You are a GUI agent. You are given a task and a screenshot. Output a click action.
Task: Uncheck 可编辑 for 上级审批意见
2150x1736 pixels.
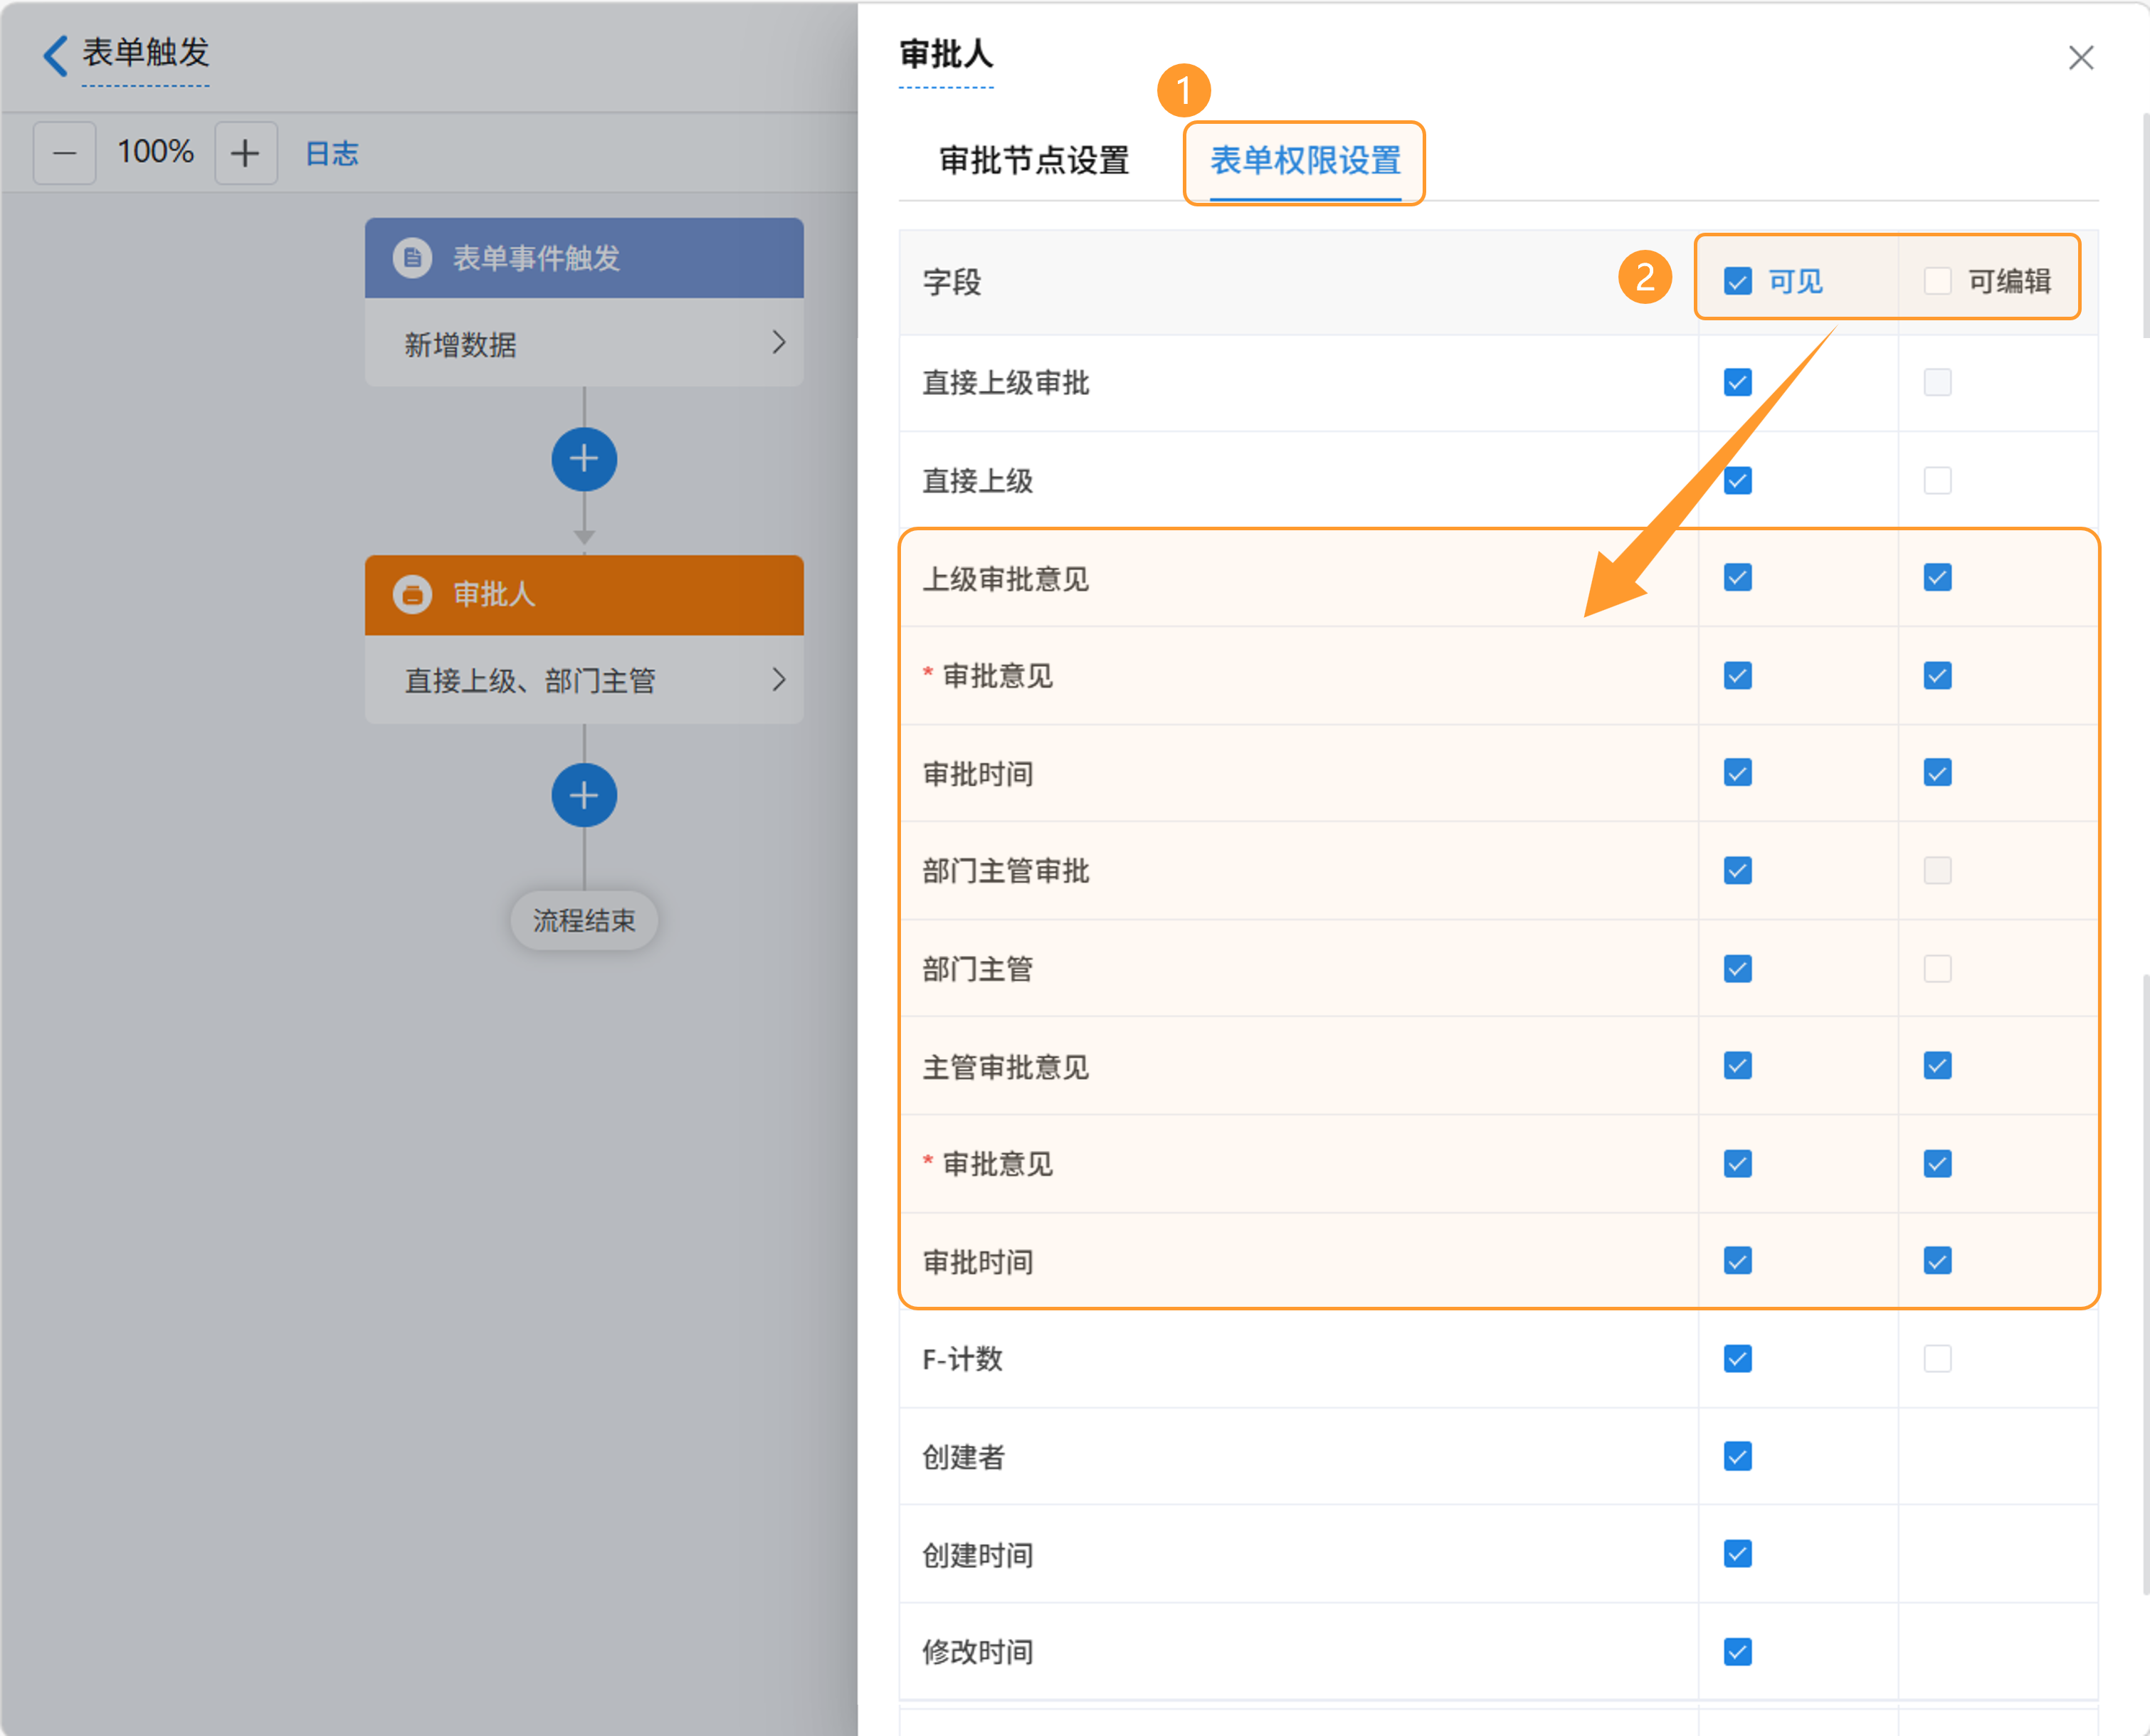(1937, 578)
